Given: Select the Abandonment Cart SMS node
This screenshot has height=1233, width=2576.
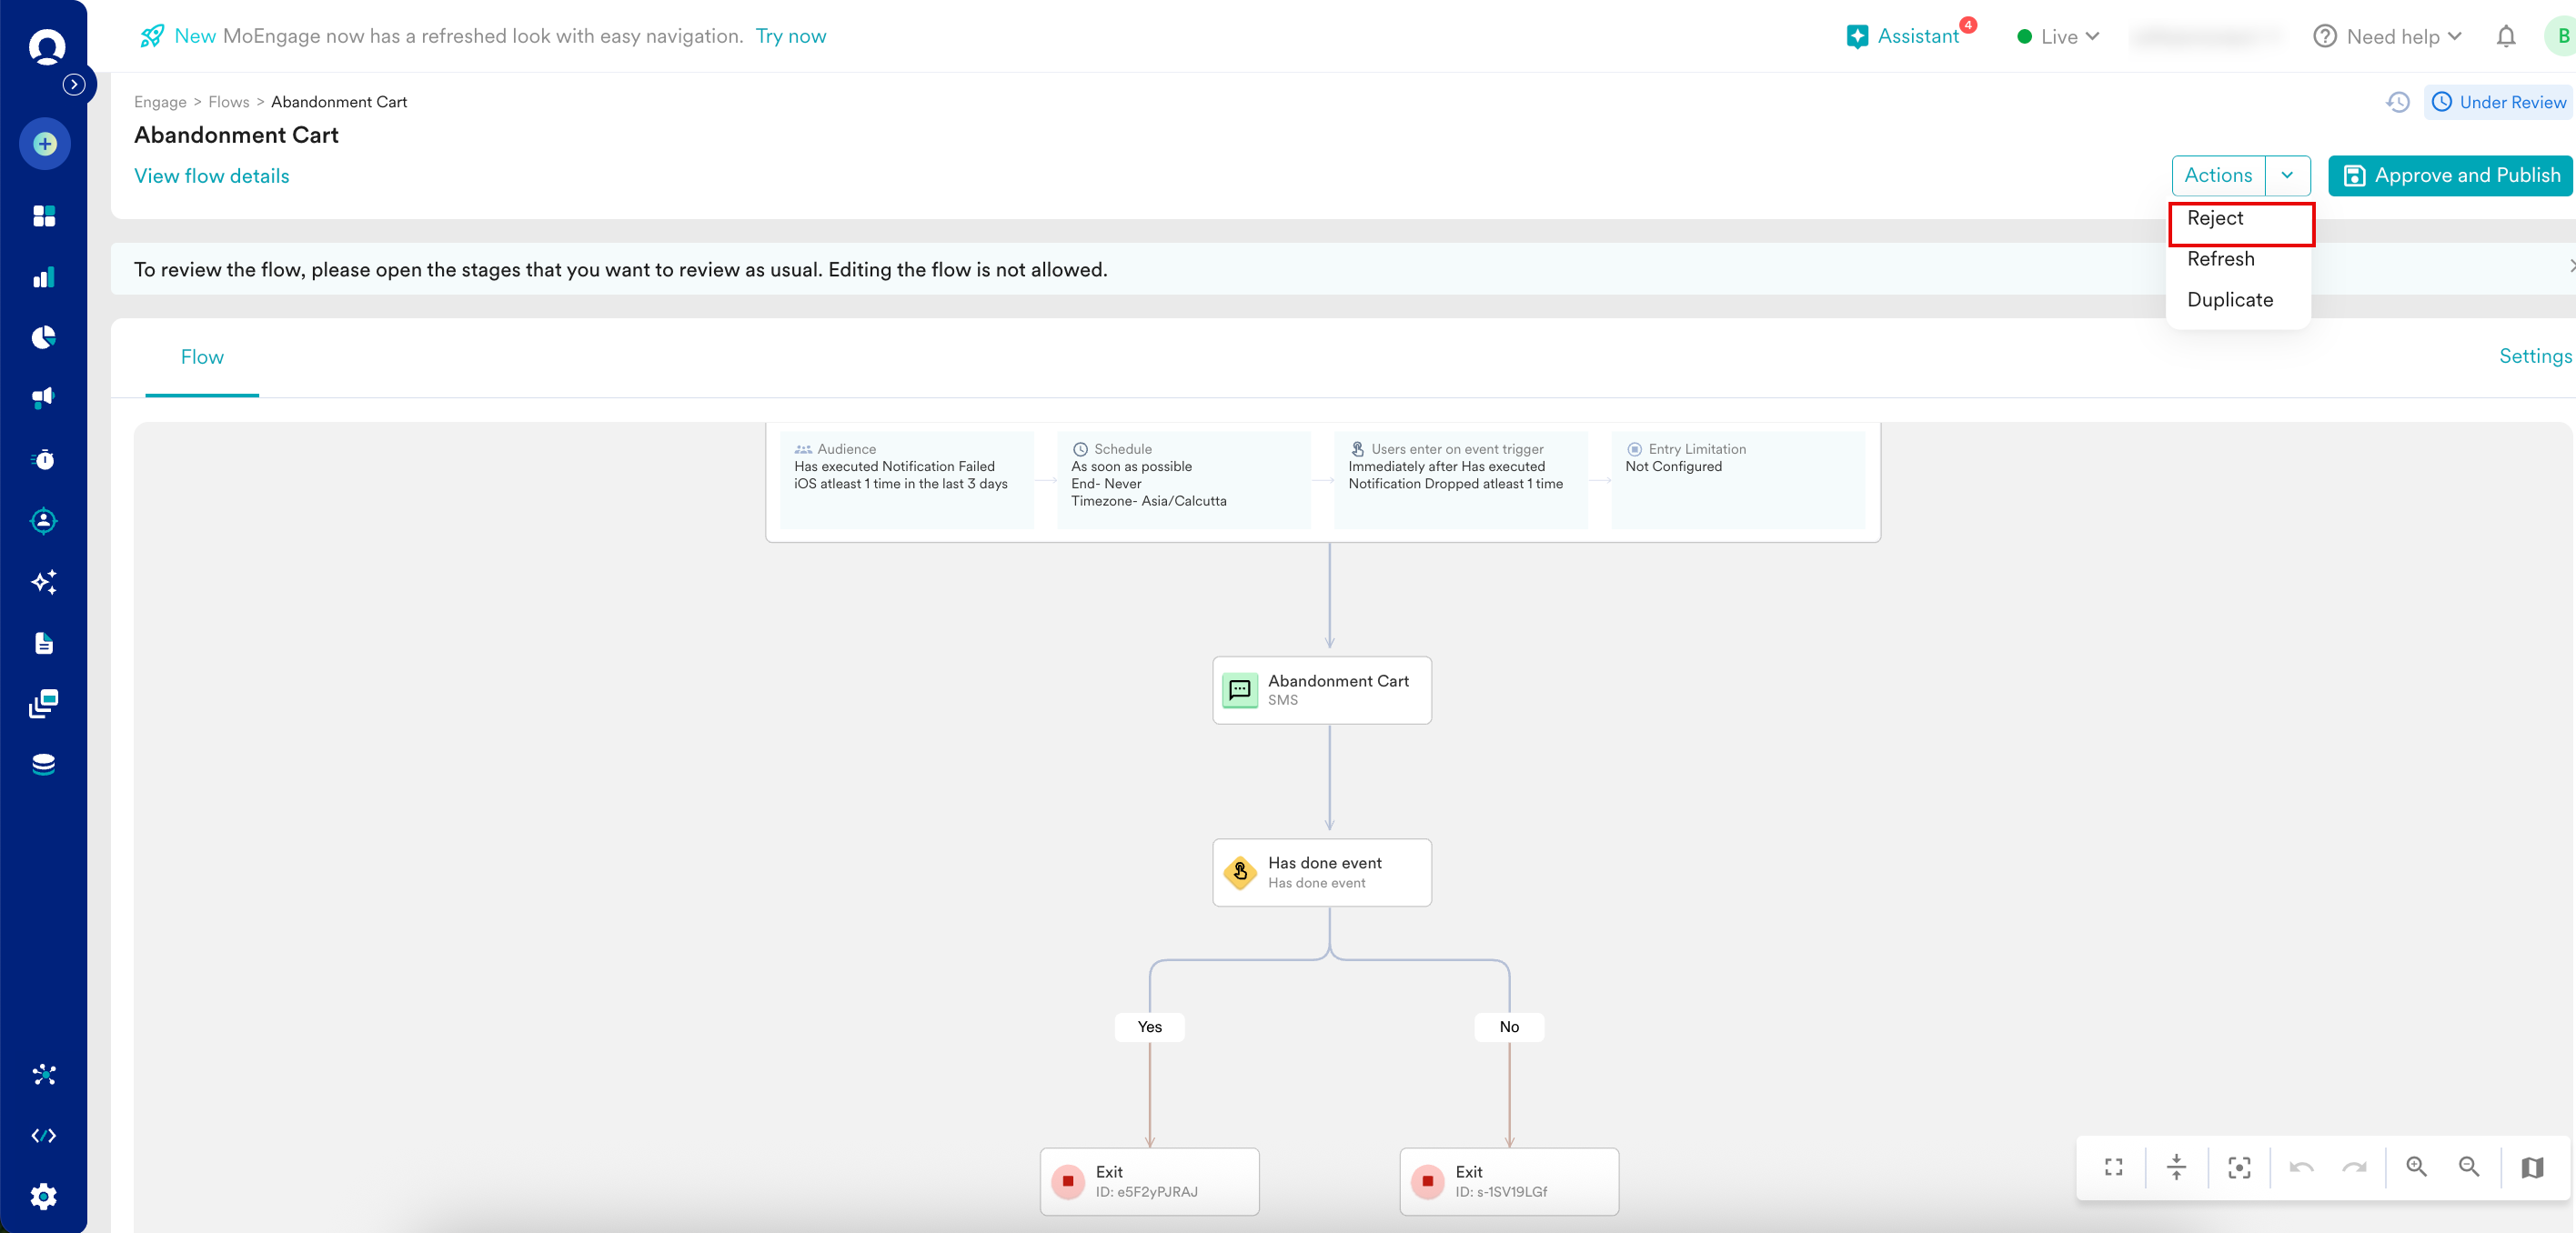Looking at the screenshot, I should pos(1321,689).
